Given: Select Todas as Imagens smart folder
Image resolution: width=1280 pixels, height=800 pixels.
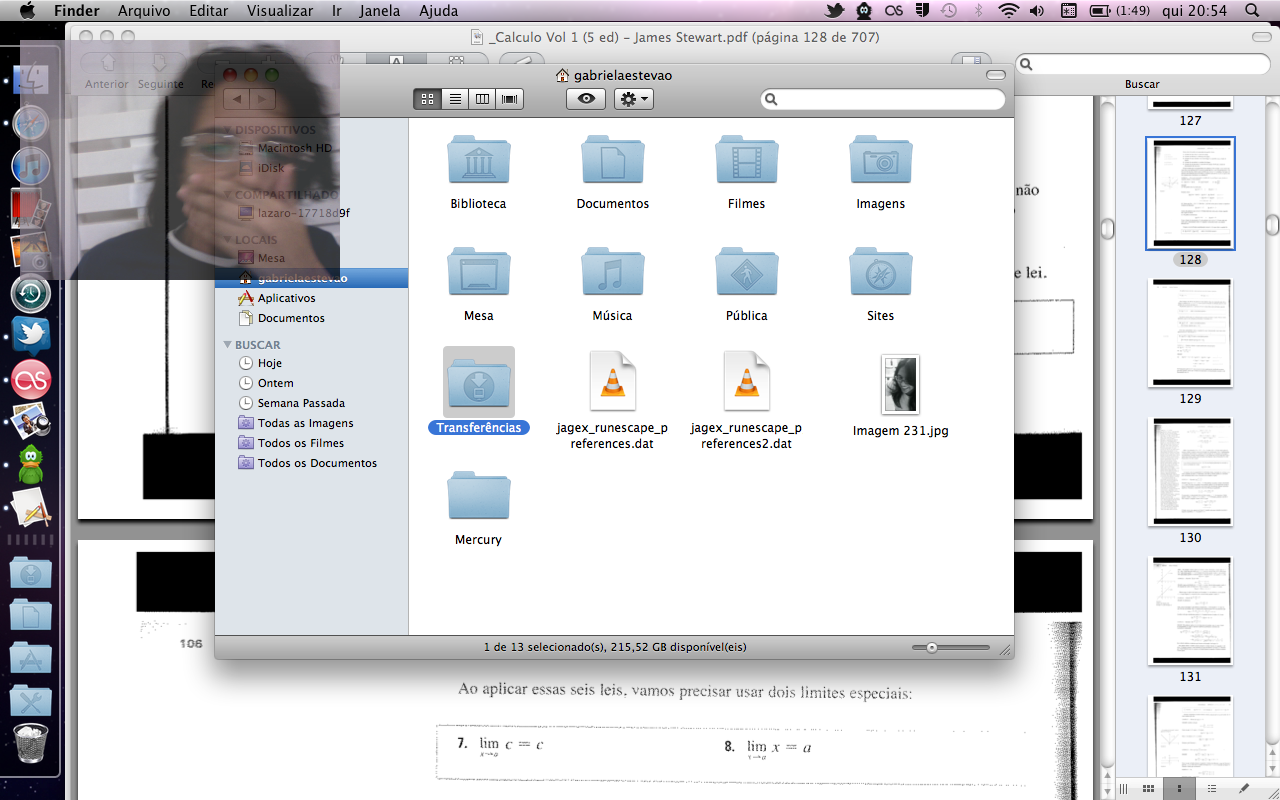Looking at the screenshot, I should [311, 423].
